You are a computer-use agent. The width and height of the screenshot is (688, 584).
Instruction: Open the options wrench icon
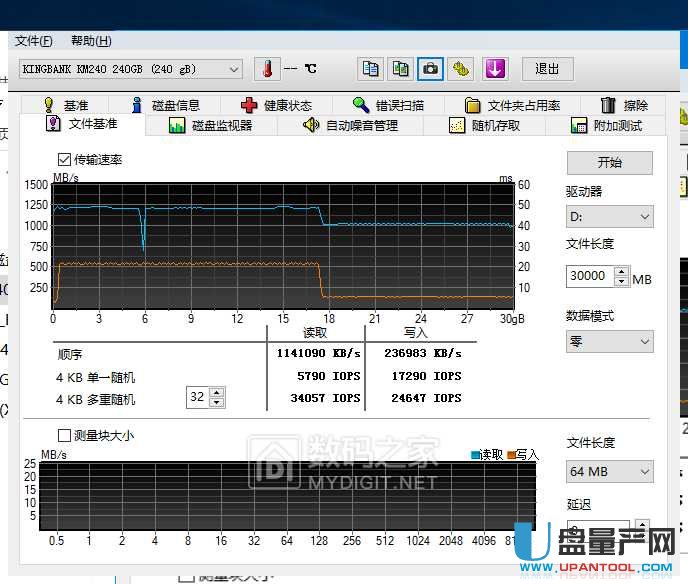pos(460,69)
